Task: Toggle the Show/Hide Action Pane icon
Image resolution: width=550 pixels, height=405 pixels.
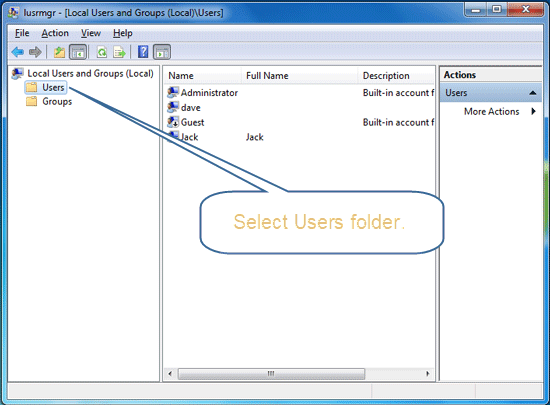Action: [162, 52]
